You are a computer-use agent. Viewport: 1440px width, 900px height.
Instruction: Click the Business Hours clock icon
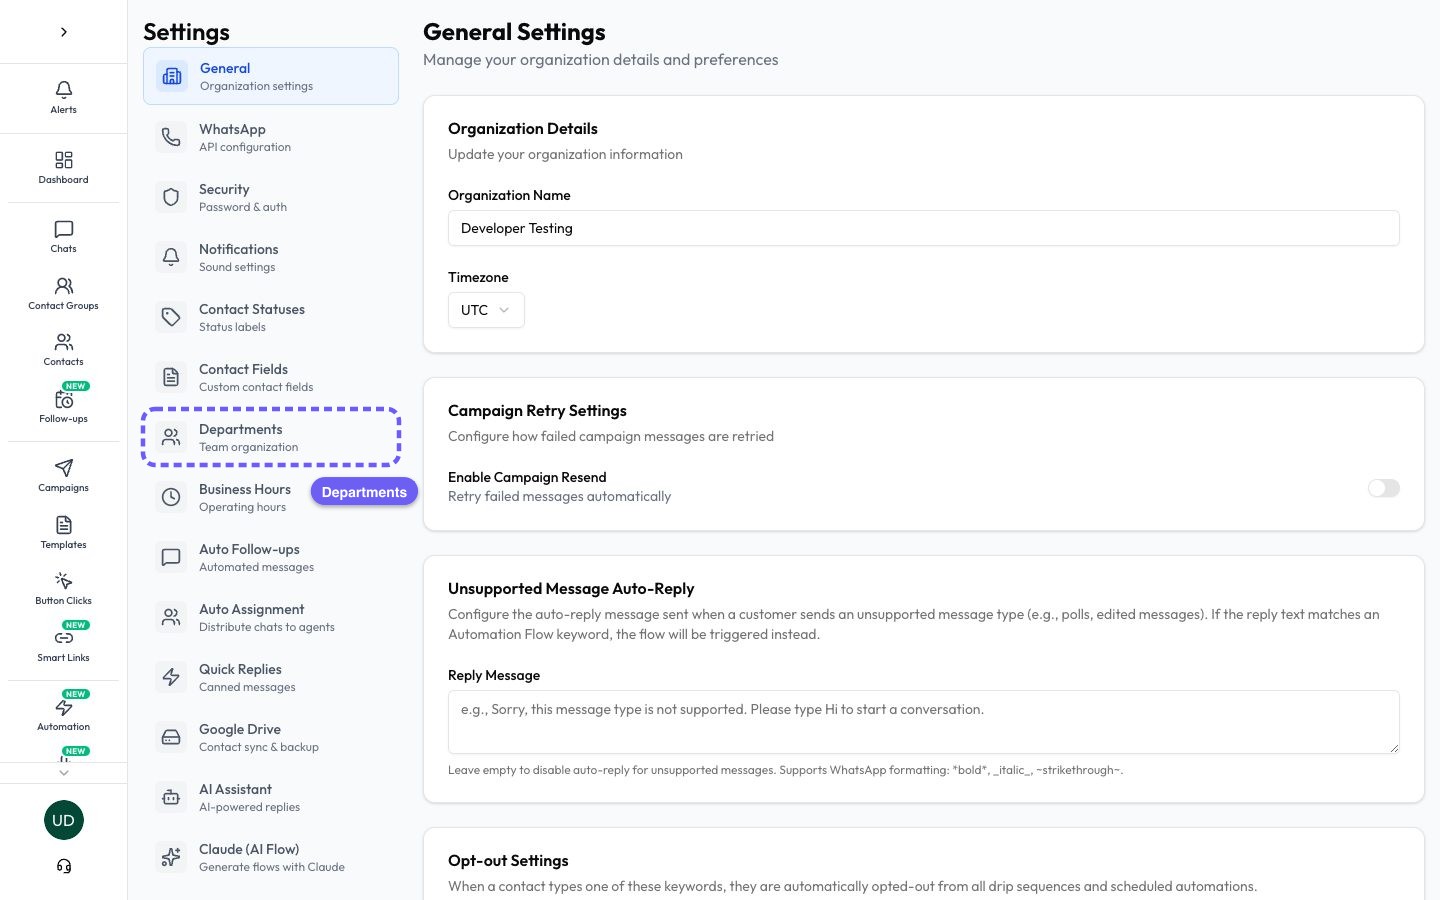171,497
